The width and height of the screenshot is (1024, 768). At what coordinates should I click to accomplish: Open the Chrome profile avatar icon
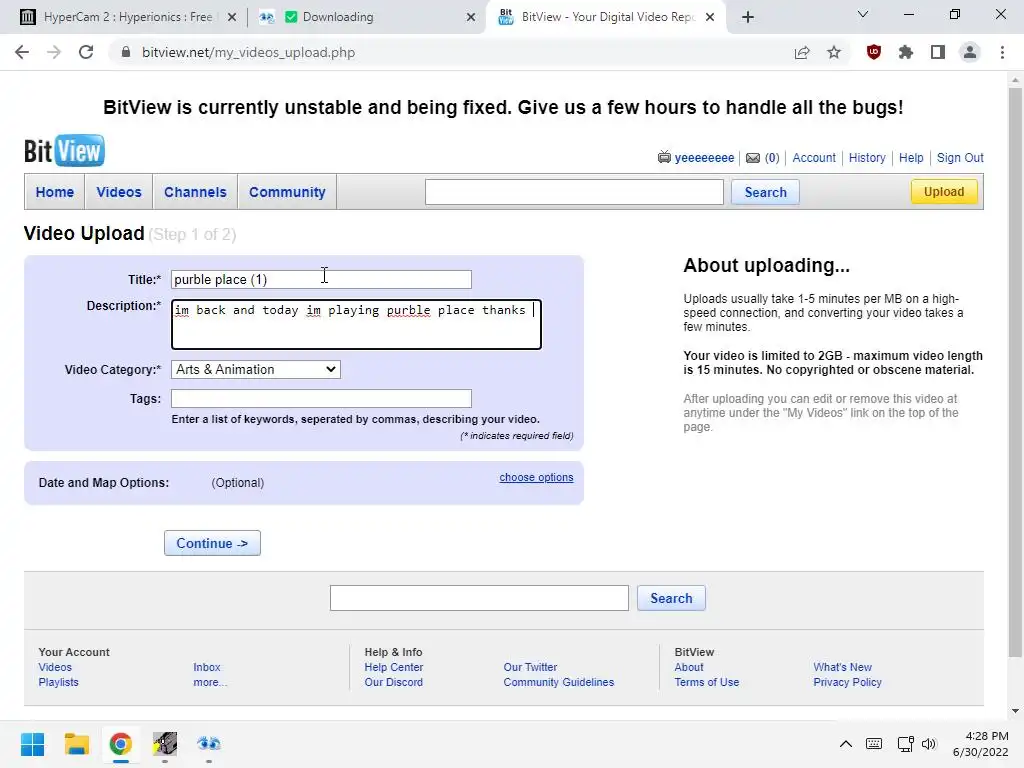pos(970,52)
